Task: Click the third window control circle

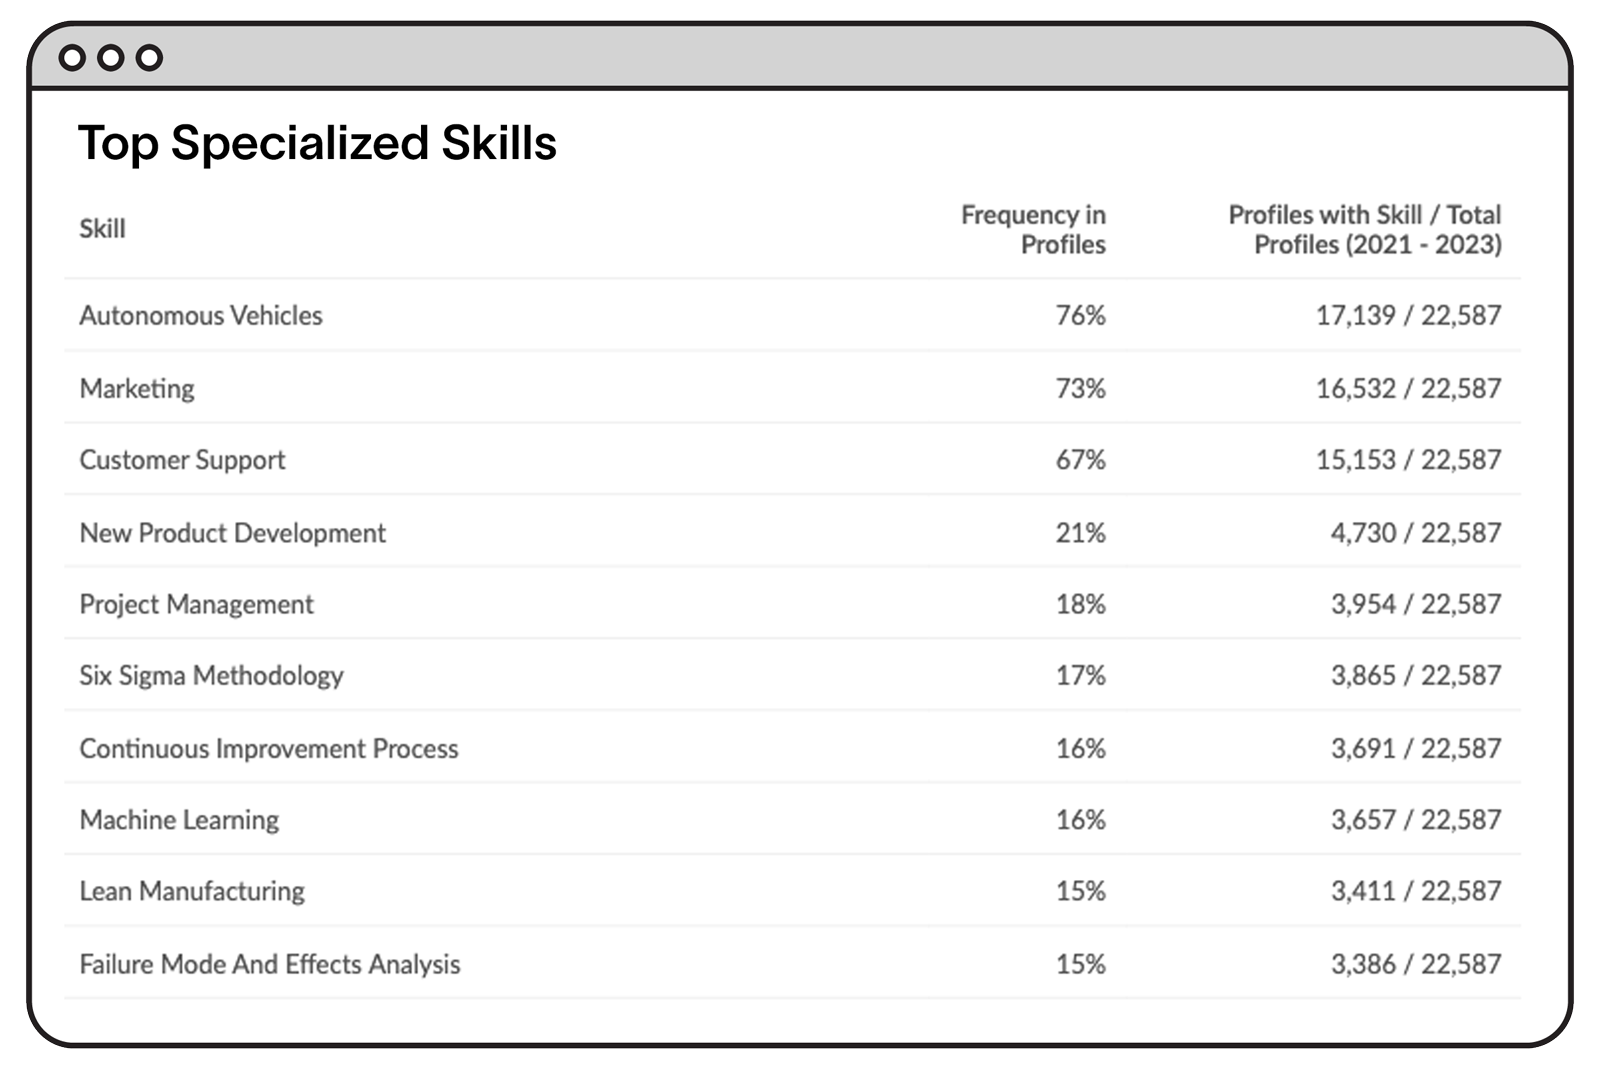Action: click(149, 58)
